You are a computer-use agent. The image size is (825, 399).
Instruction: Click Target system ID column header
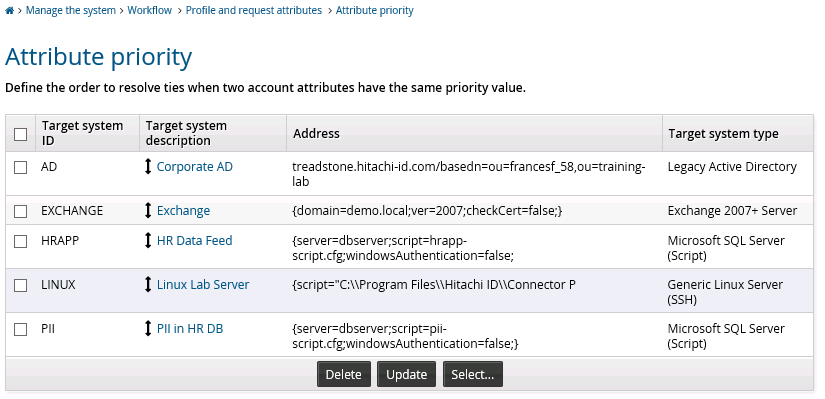(x=87, y=133)
